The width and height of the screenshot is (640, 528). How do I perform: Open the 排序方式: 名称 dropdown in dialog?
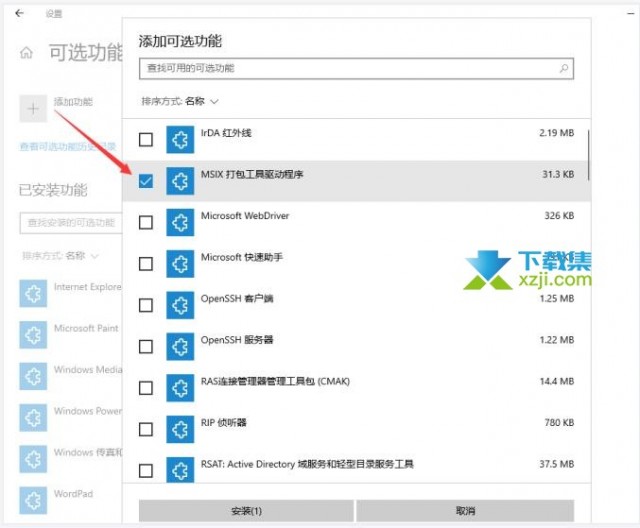[x=180, y=101]
